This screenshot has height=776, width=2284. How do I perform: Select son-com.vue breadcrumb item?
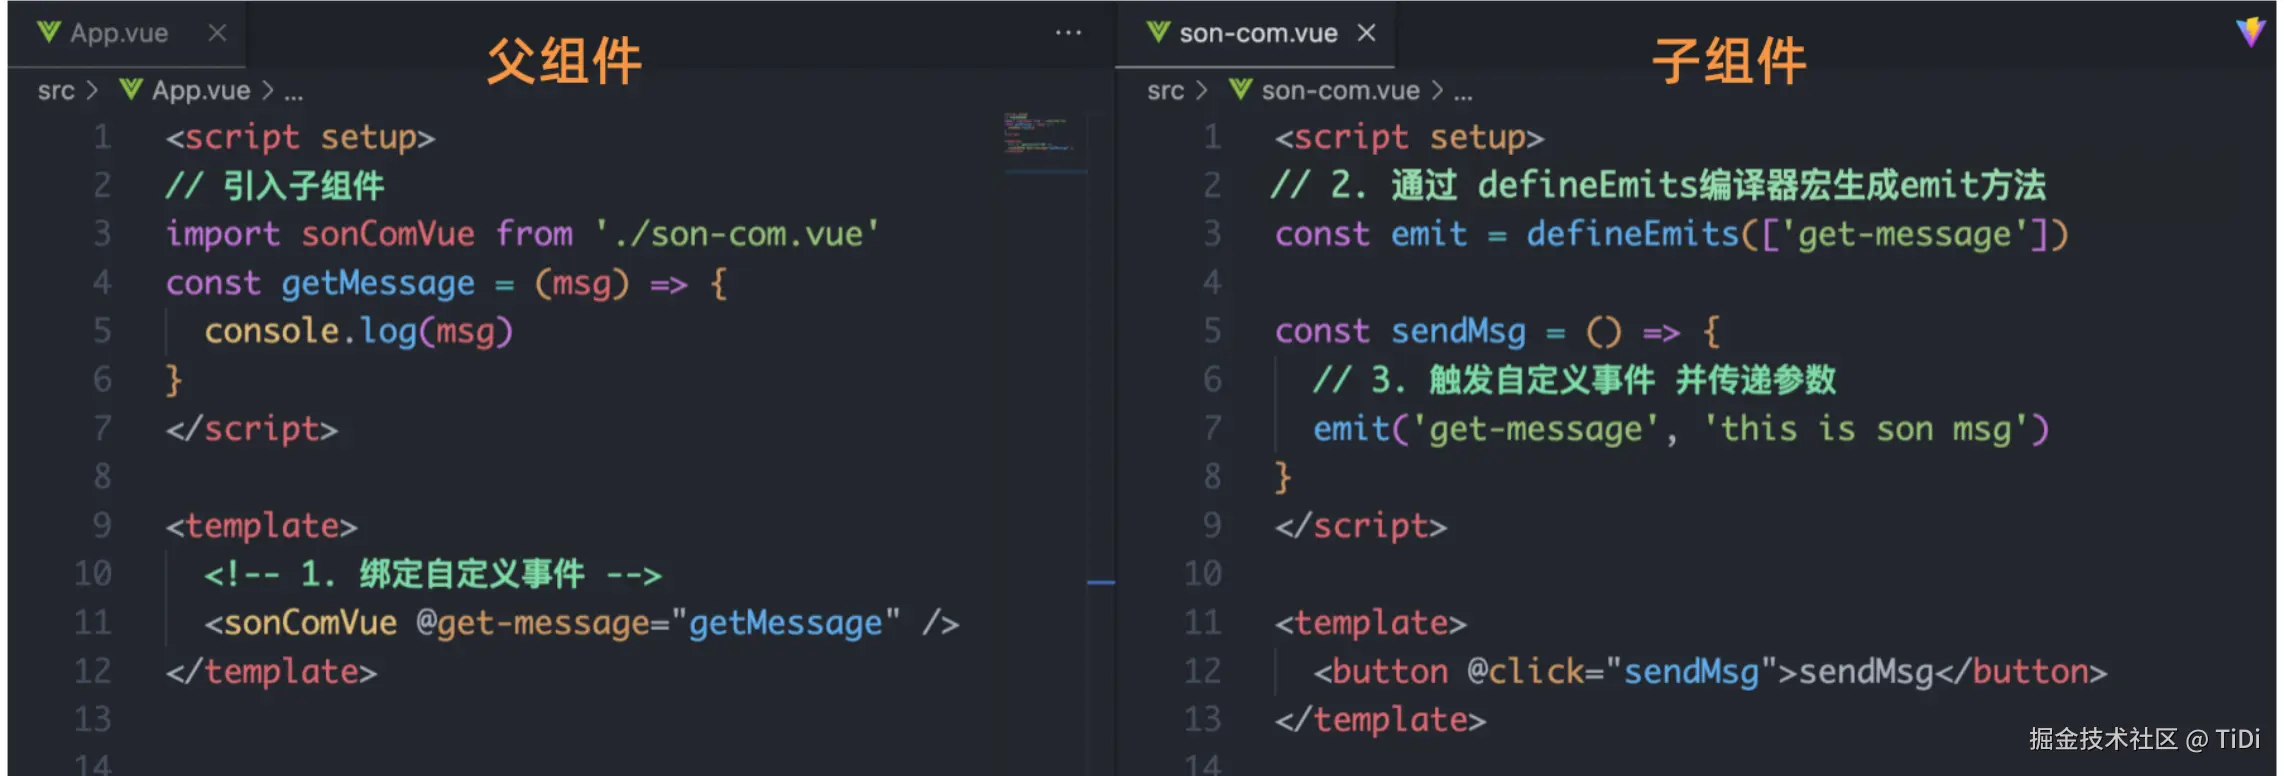1340,91
